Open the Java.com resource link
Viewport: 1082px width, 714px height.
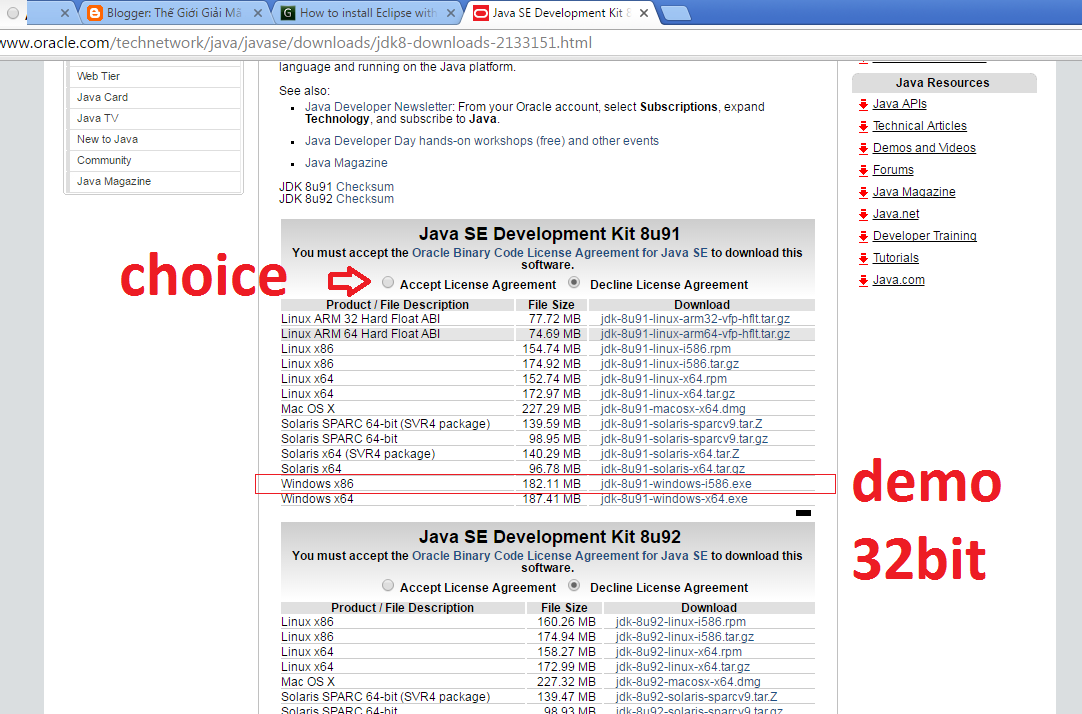point(898,280)
